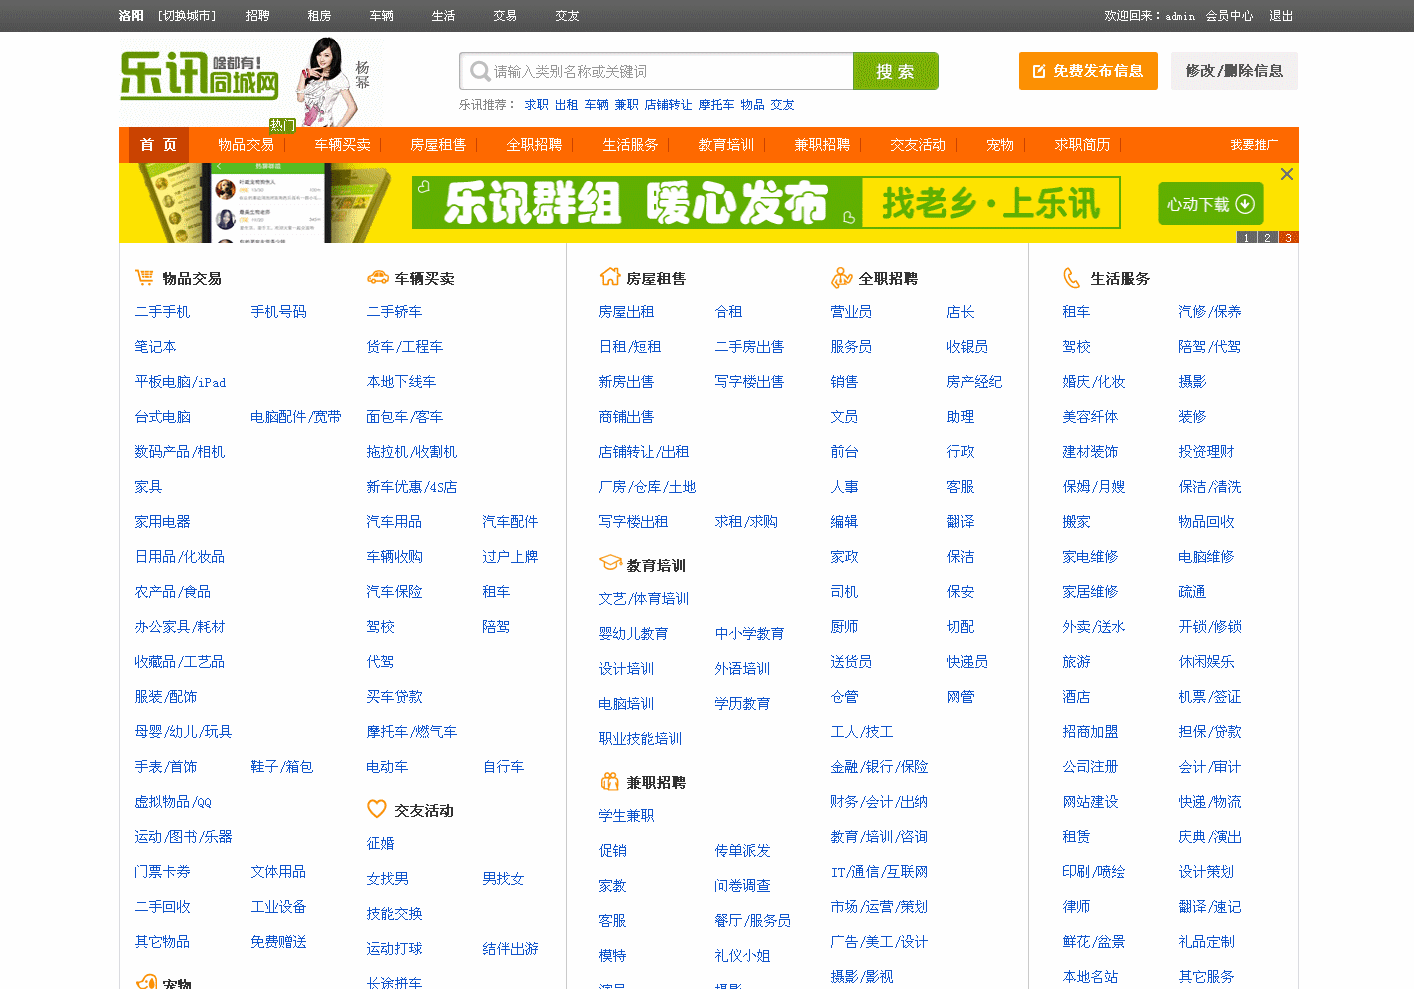Screen dimensions: 1414x989
Task: Click the car icon beside 车辆买卖
Action: (377, 278)
